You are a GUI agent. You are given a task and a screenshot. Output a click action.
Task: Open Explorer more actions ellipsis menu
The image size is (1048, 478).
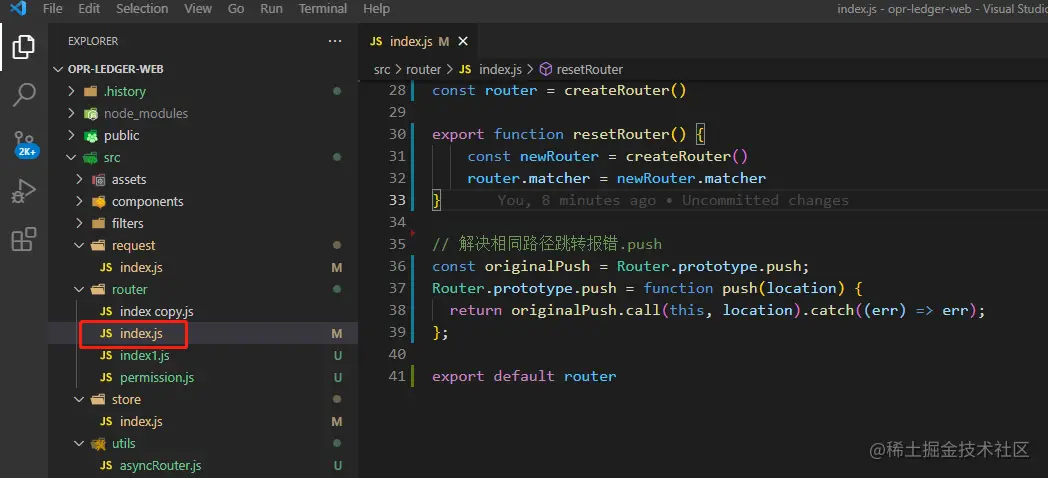[x=335, y=41]
